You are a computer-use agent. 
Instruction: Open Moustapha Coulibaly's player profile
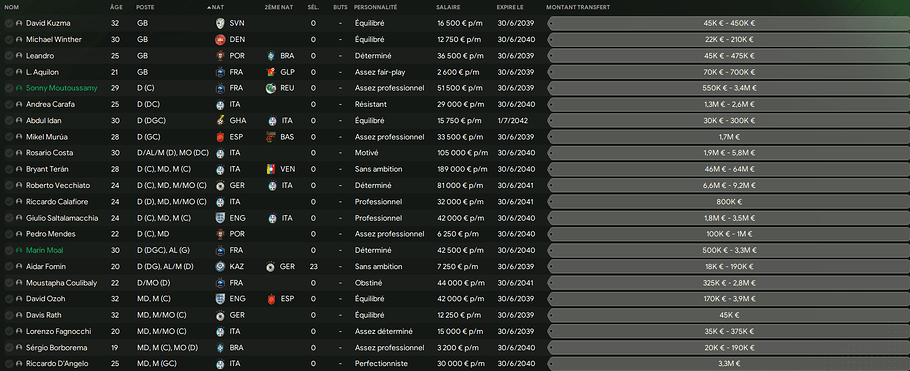point(62,283)
